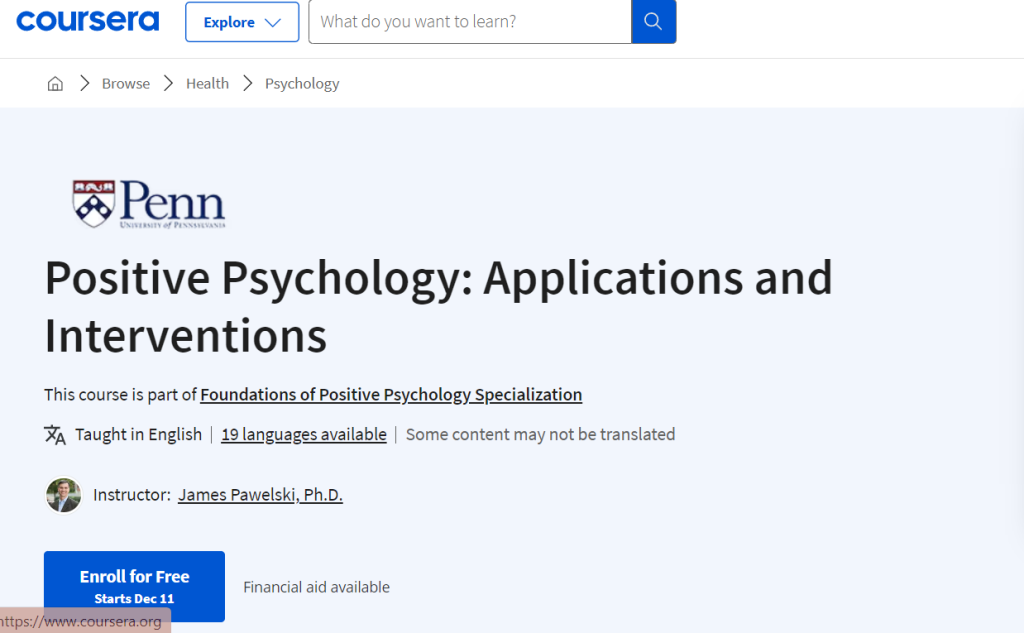Open Foundations of Positive Psychology Specialization link
The image size is (1024, 633).
pos(391,395)
